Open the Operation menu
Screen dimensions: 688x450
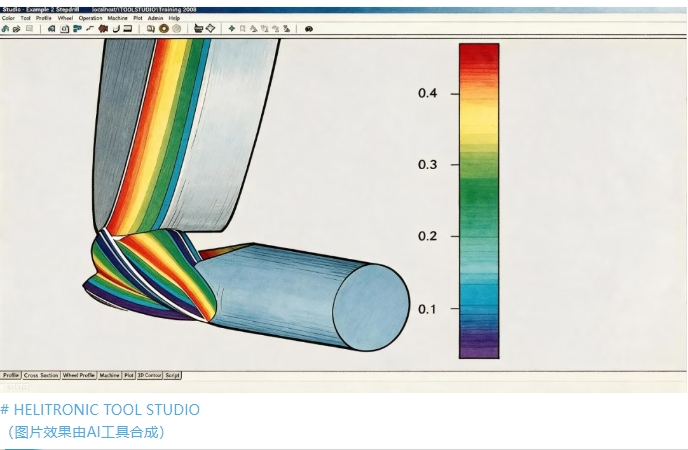click(x=90, y=18)
